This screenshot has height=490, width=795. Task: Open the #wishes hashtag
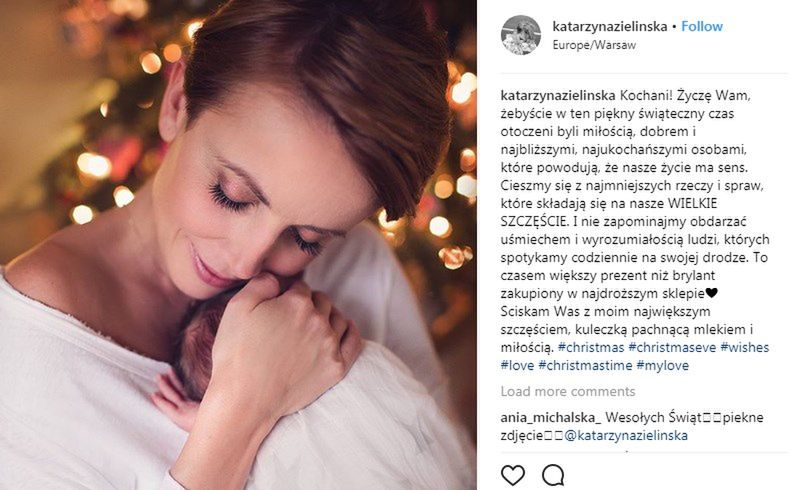[x=744, y=347]
